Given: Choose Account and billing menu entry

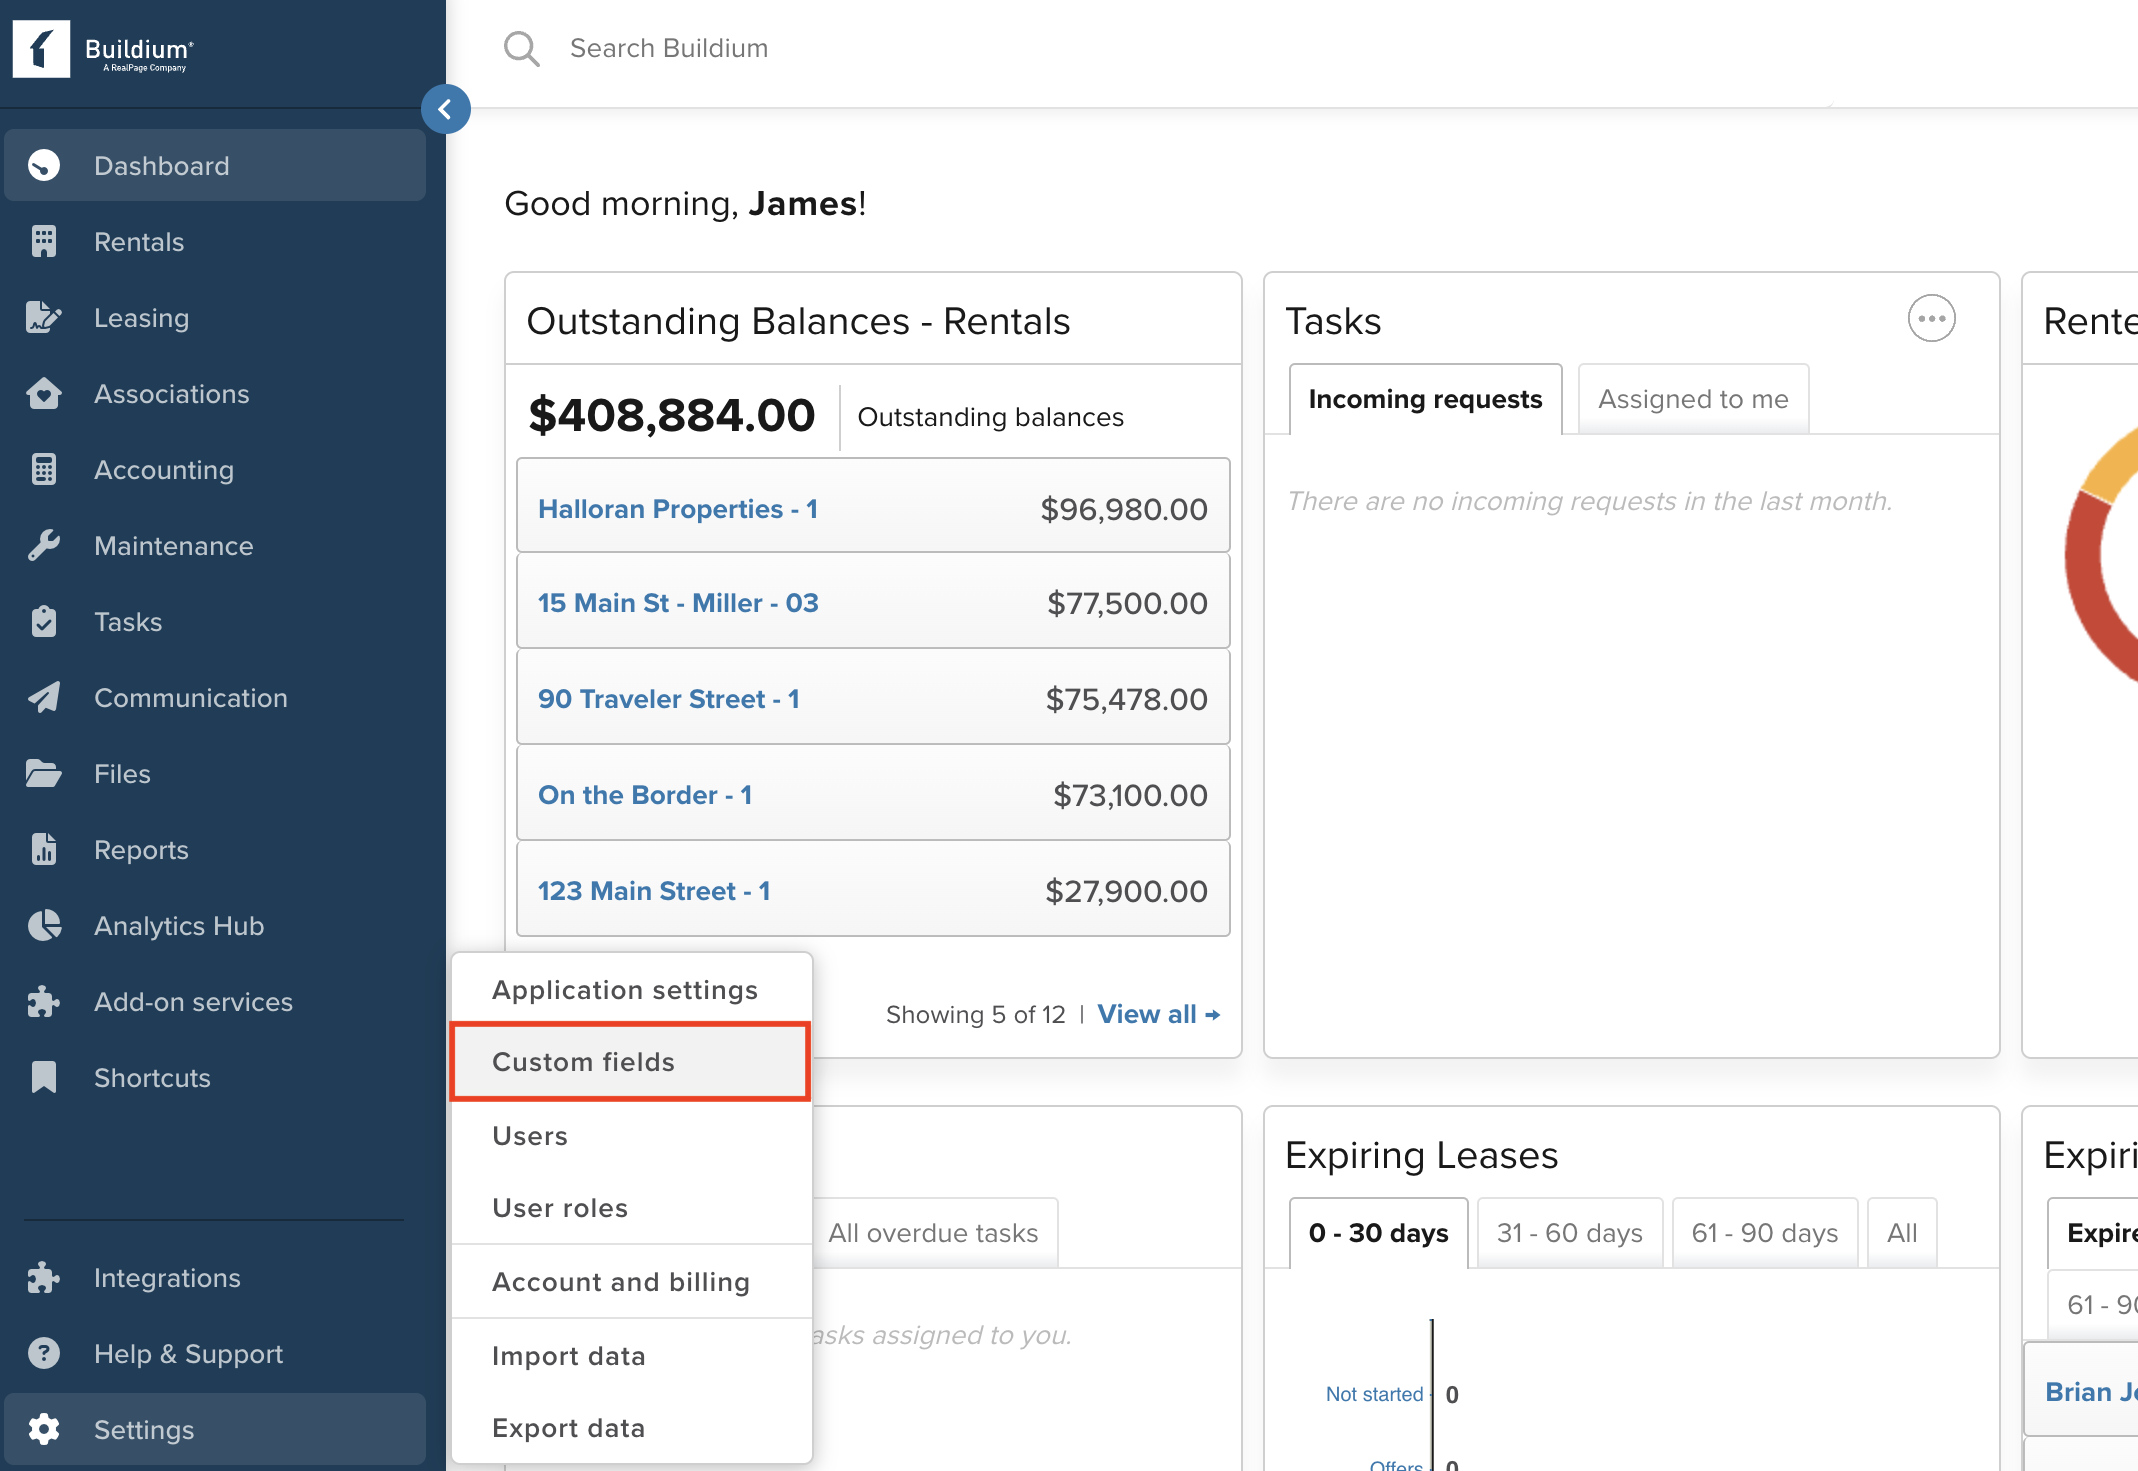Looking at the screenshot, I should click(620, 1282).
